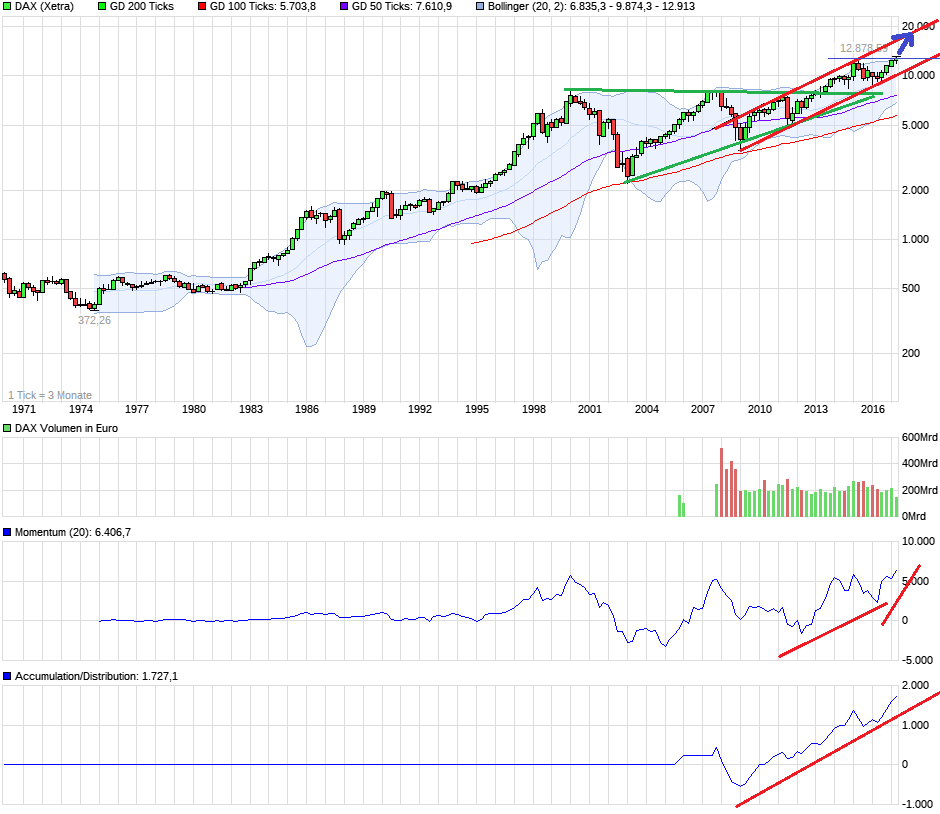The height and width of the screenshot is (814, 940).
Task: Click the 1977 label on the time axis
Action: (x=137, y=409)
